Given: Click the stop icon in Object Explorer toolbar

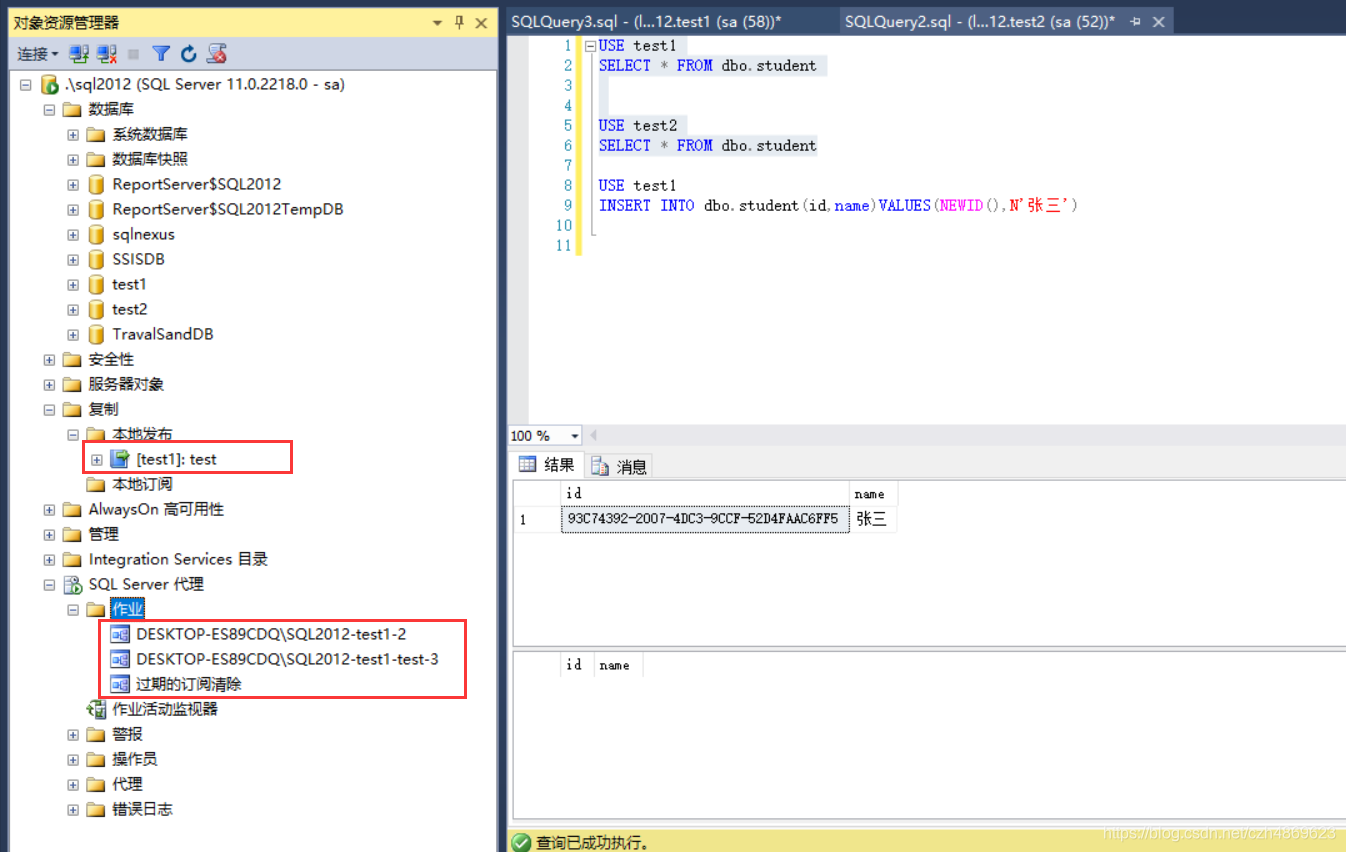Looking at the screenshot, I should (134, 54).
